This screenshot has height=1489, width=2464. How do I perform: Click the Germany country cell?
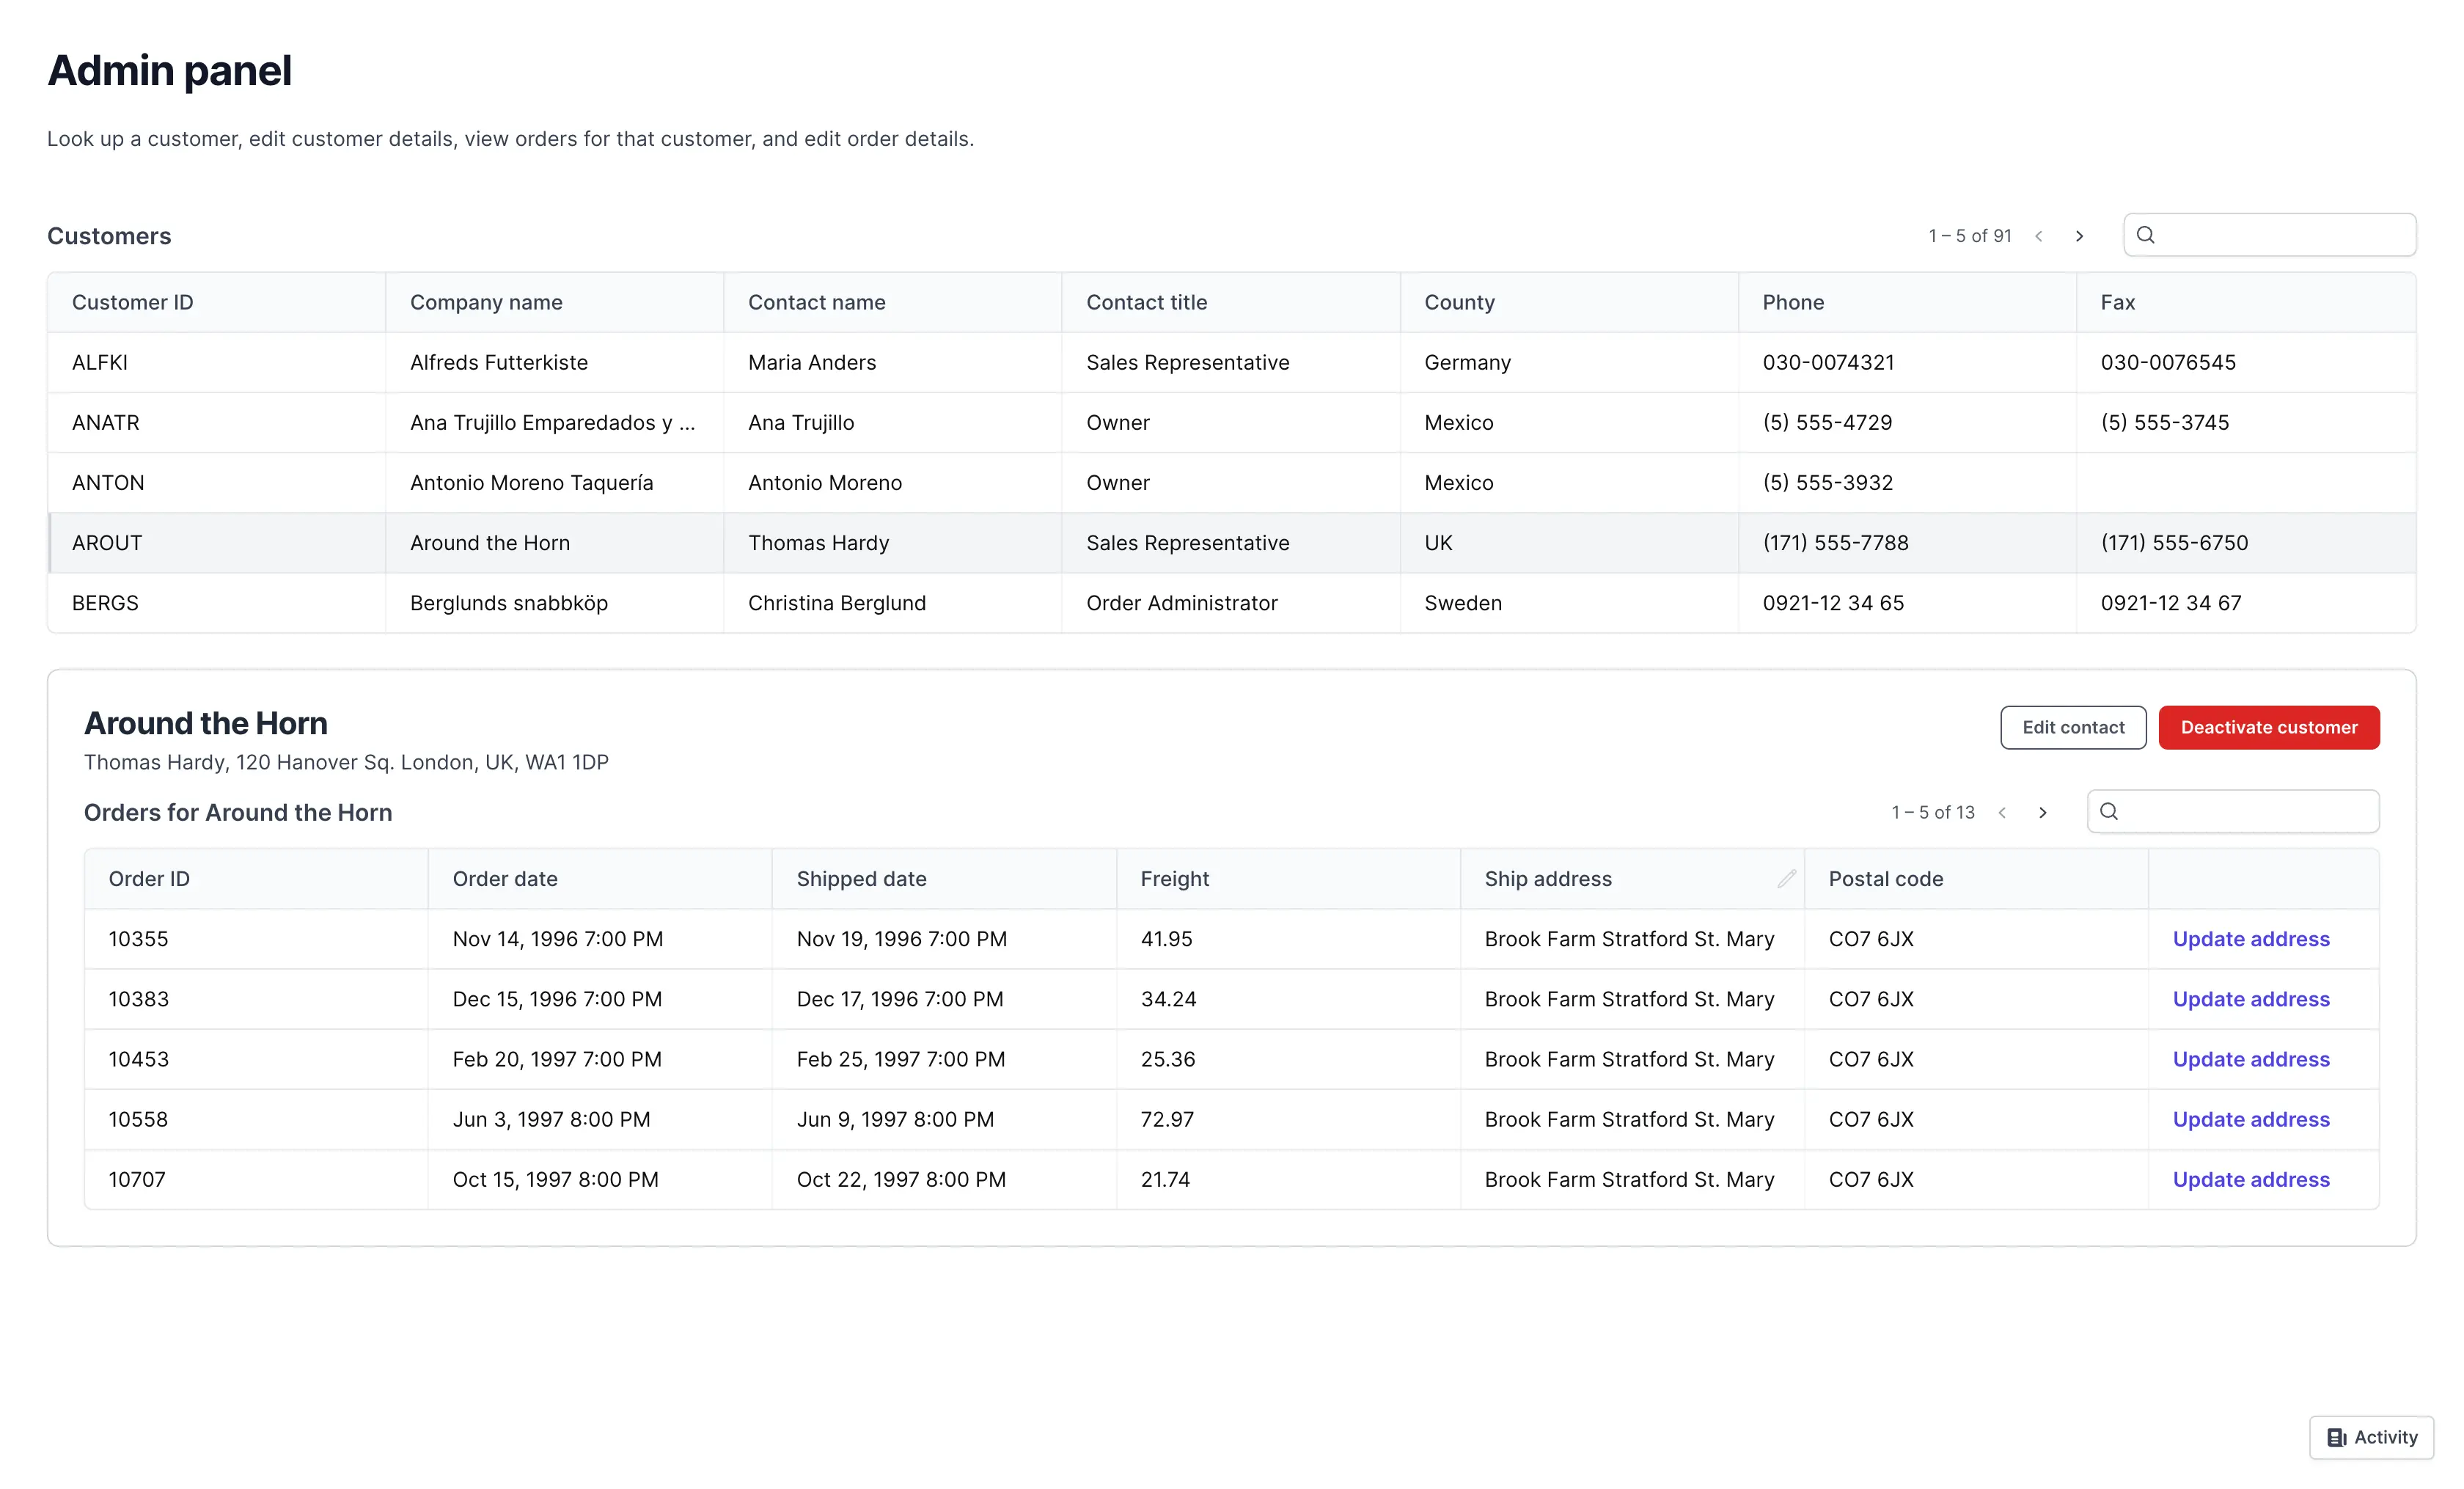1569,362
